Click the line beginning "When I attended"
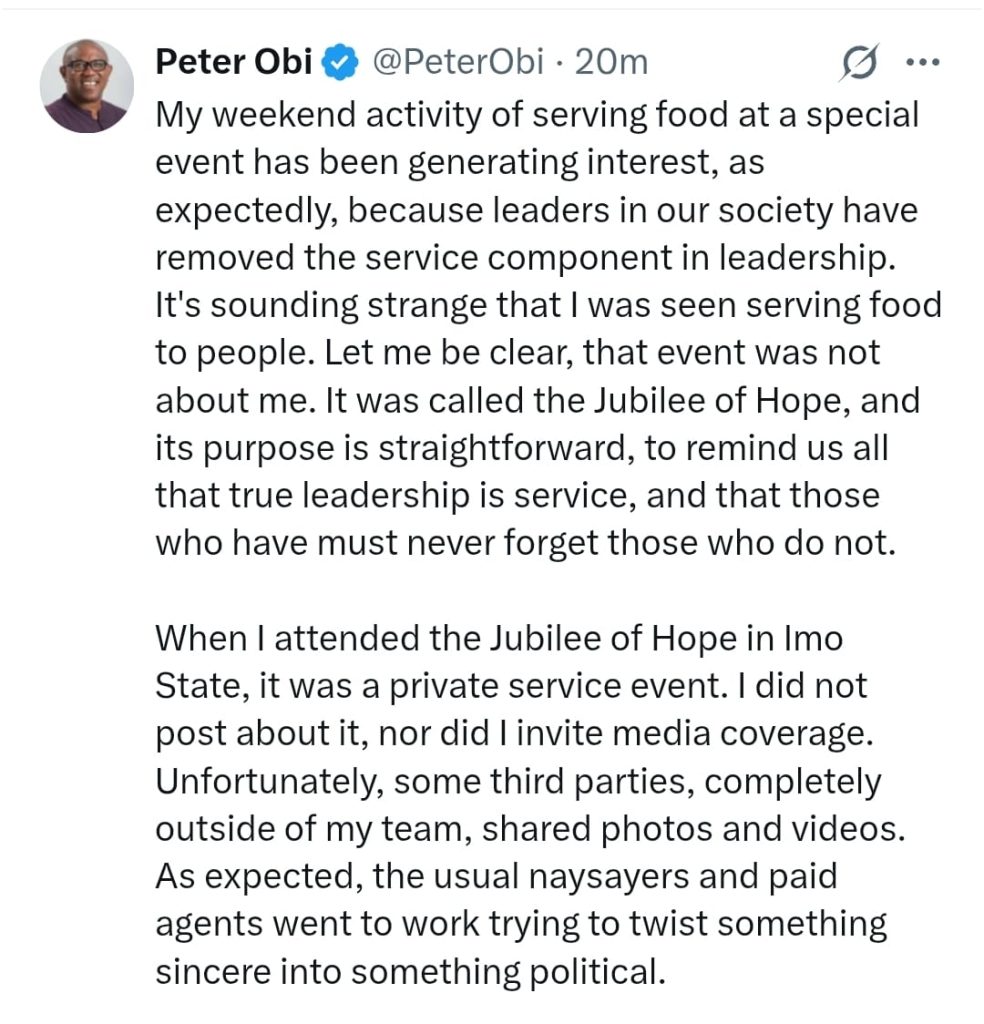Image resolution: width=984 pixels, height=1024 pixels. coord(499,638)
